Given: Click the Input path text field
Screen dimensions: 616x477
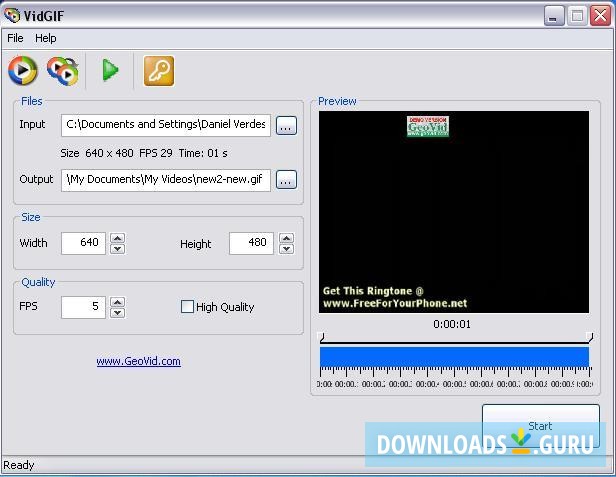Looking at the screenshot, I should click(x=165, y=125).
